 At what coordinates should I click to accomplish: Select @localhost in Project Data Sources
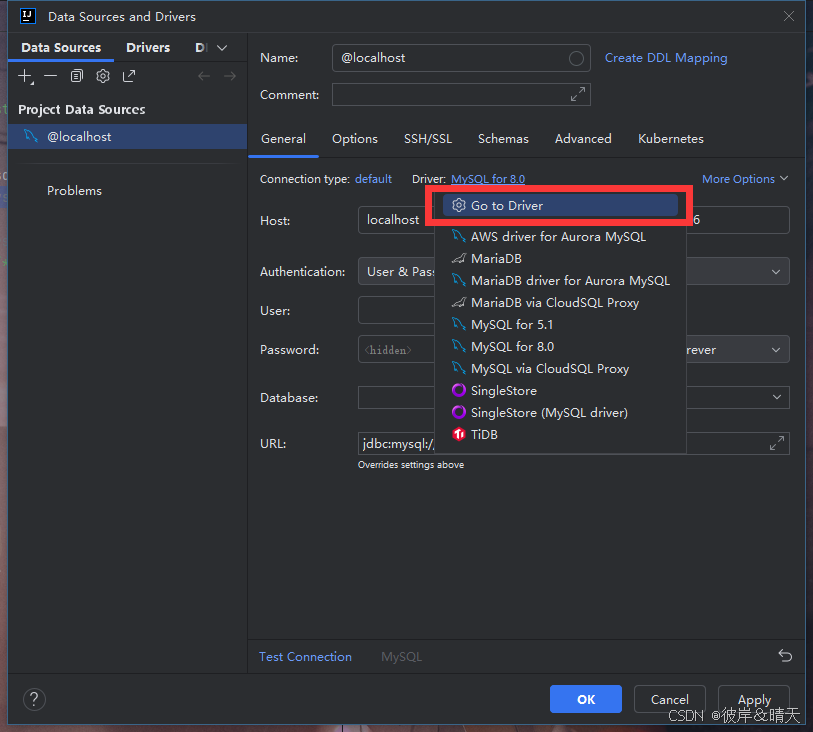tap(128, 136)
